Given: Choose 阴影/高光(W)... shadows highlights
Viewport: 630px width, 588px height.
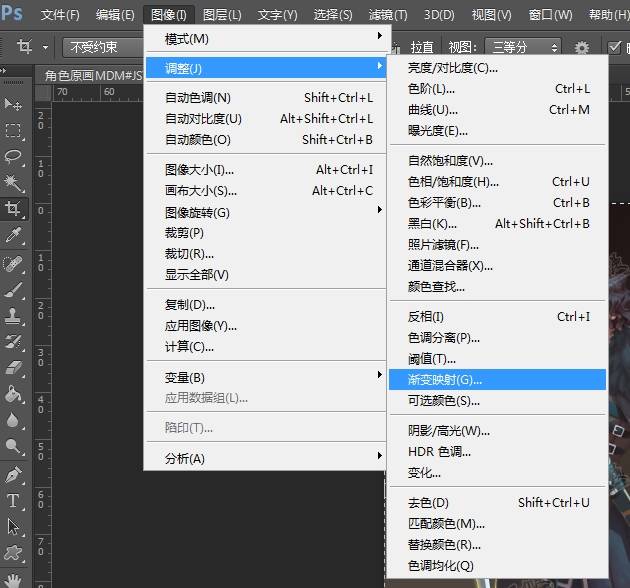Looking at the screenshot, I should (x=497, y=431).
